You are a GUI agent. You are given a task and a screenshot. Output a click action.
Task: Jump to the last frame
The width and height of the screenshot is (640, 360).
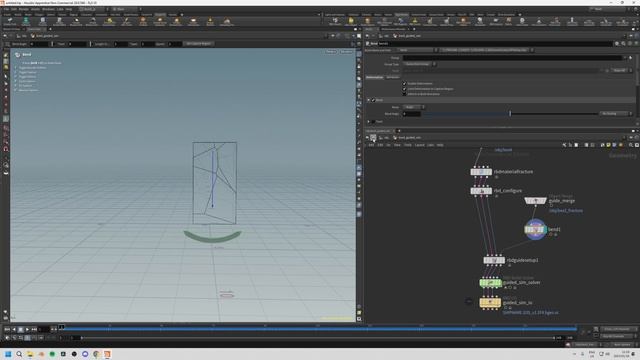point(34,329)
